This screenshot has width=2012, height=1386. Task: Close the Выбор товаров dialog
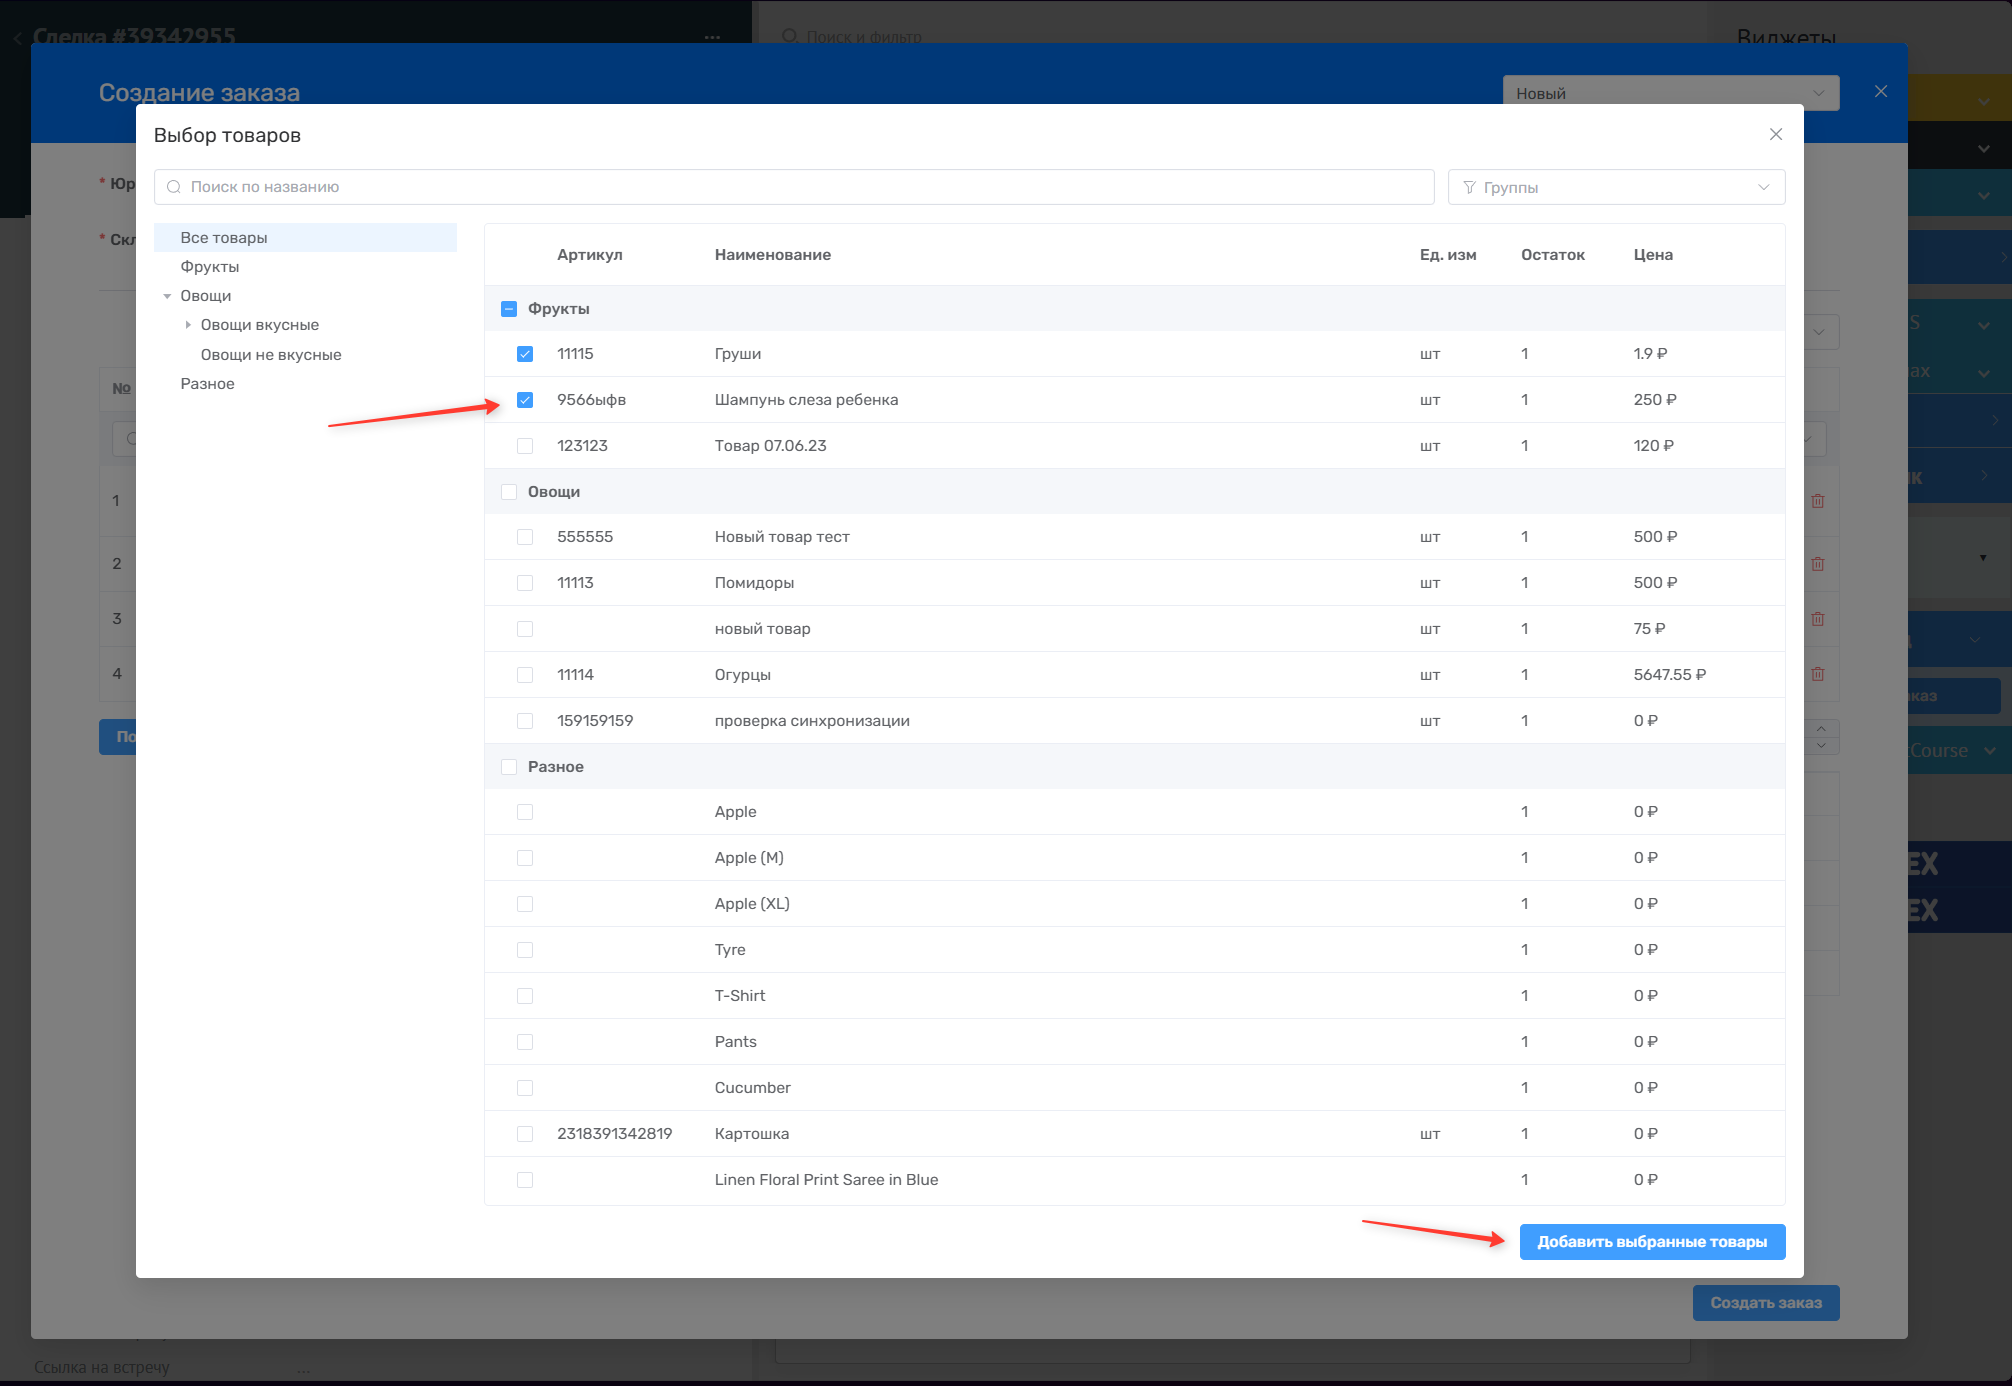click(1776, 134)
